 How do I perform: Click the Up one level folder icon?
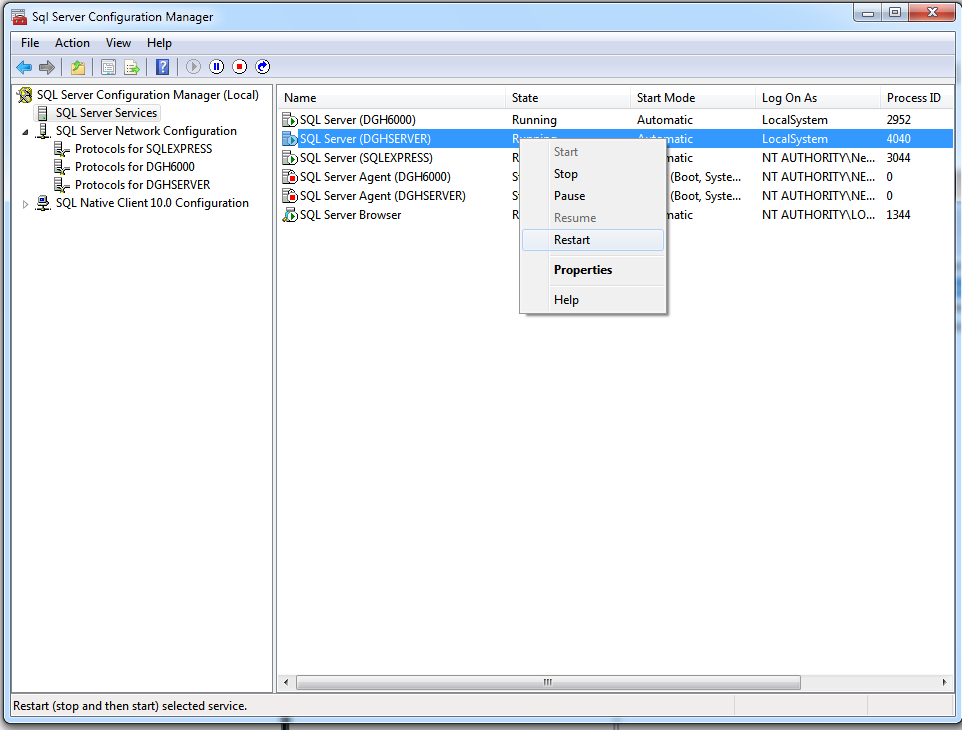click(77, 67)
